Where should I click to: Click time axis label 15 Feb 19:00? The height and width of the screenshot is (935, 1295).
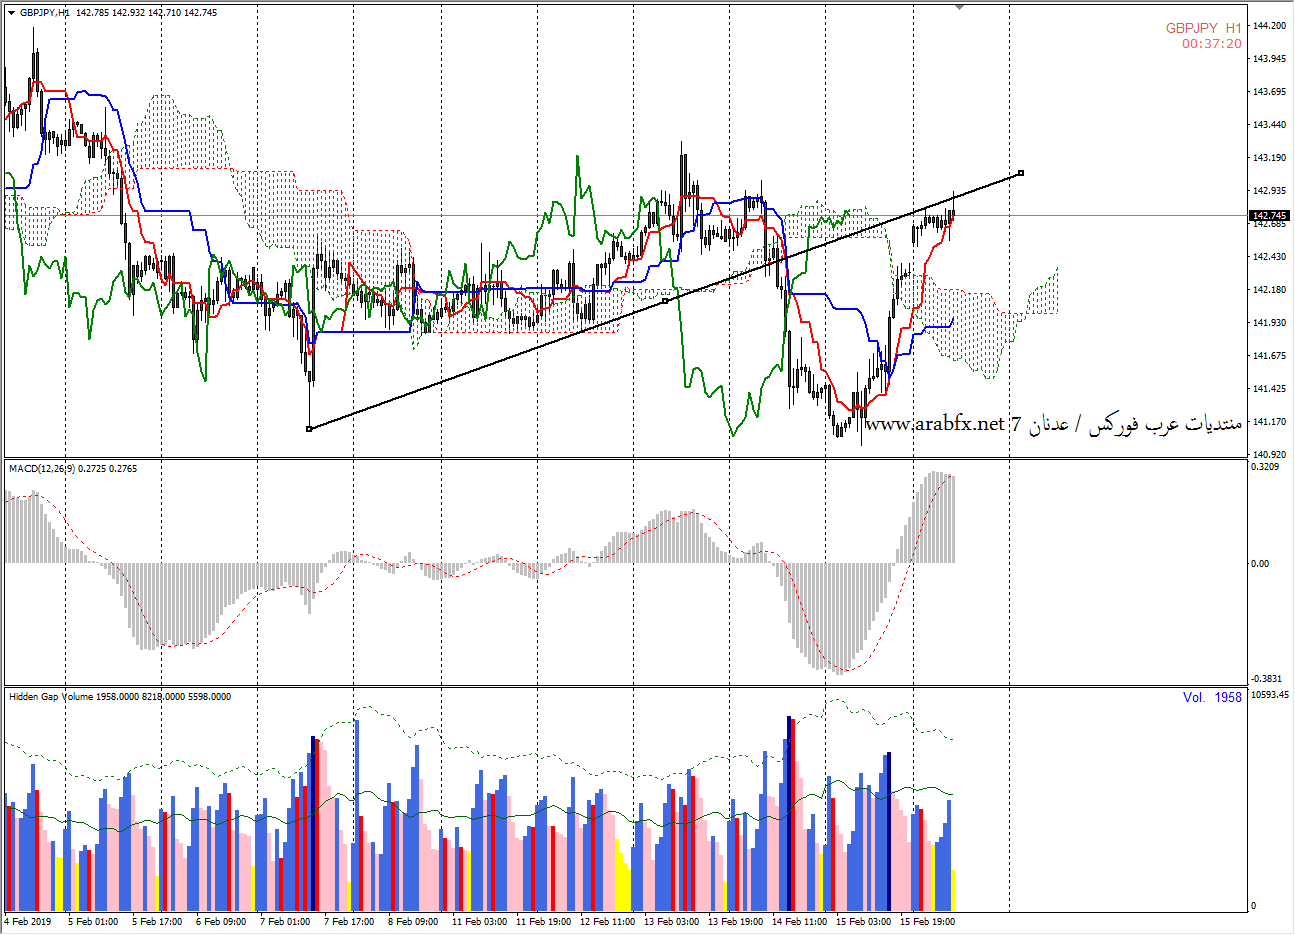[927, 922]
